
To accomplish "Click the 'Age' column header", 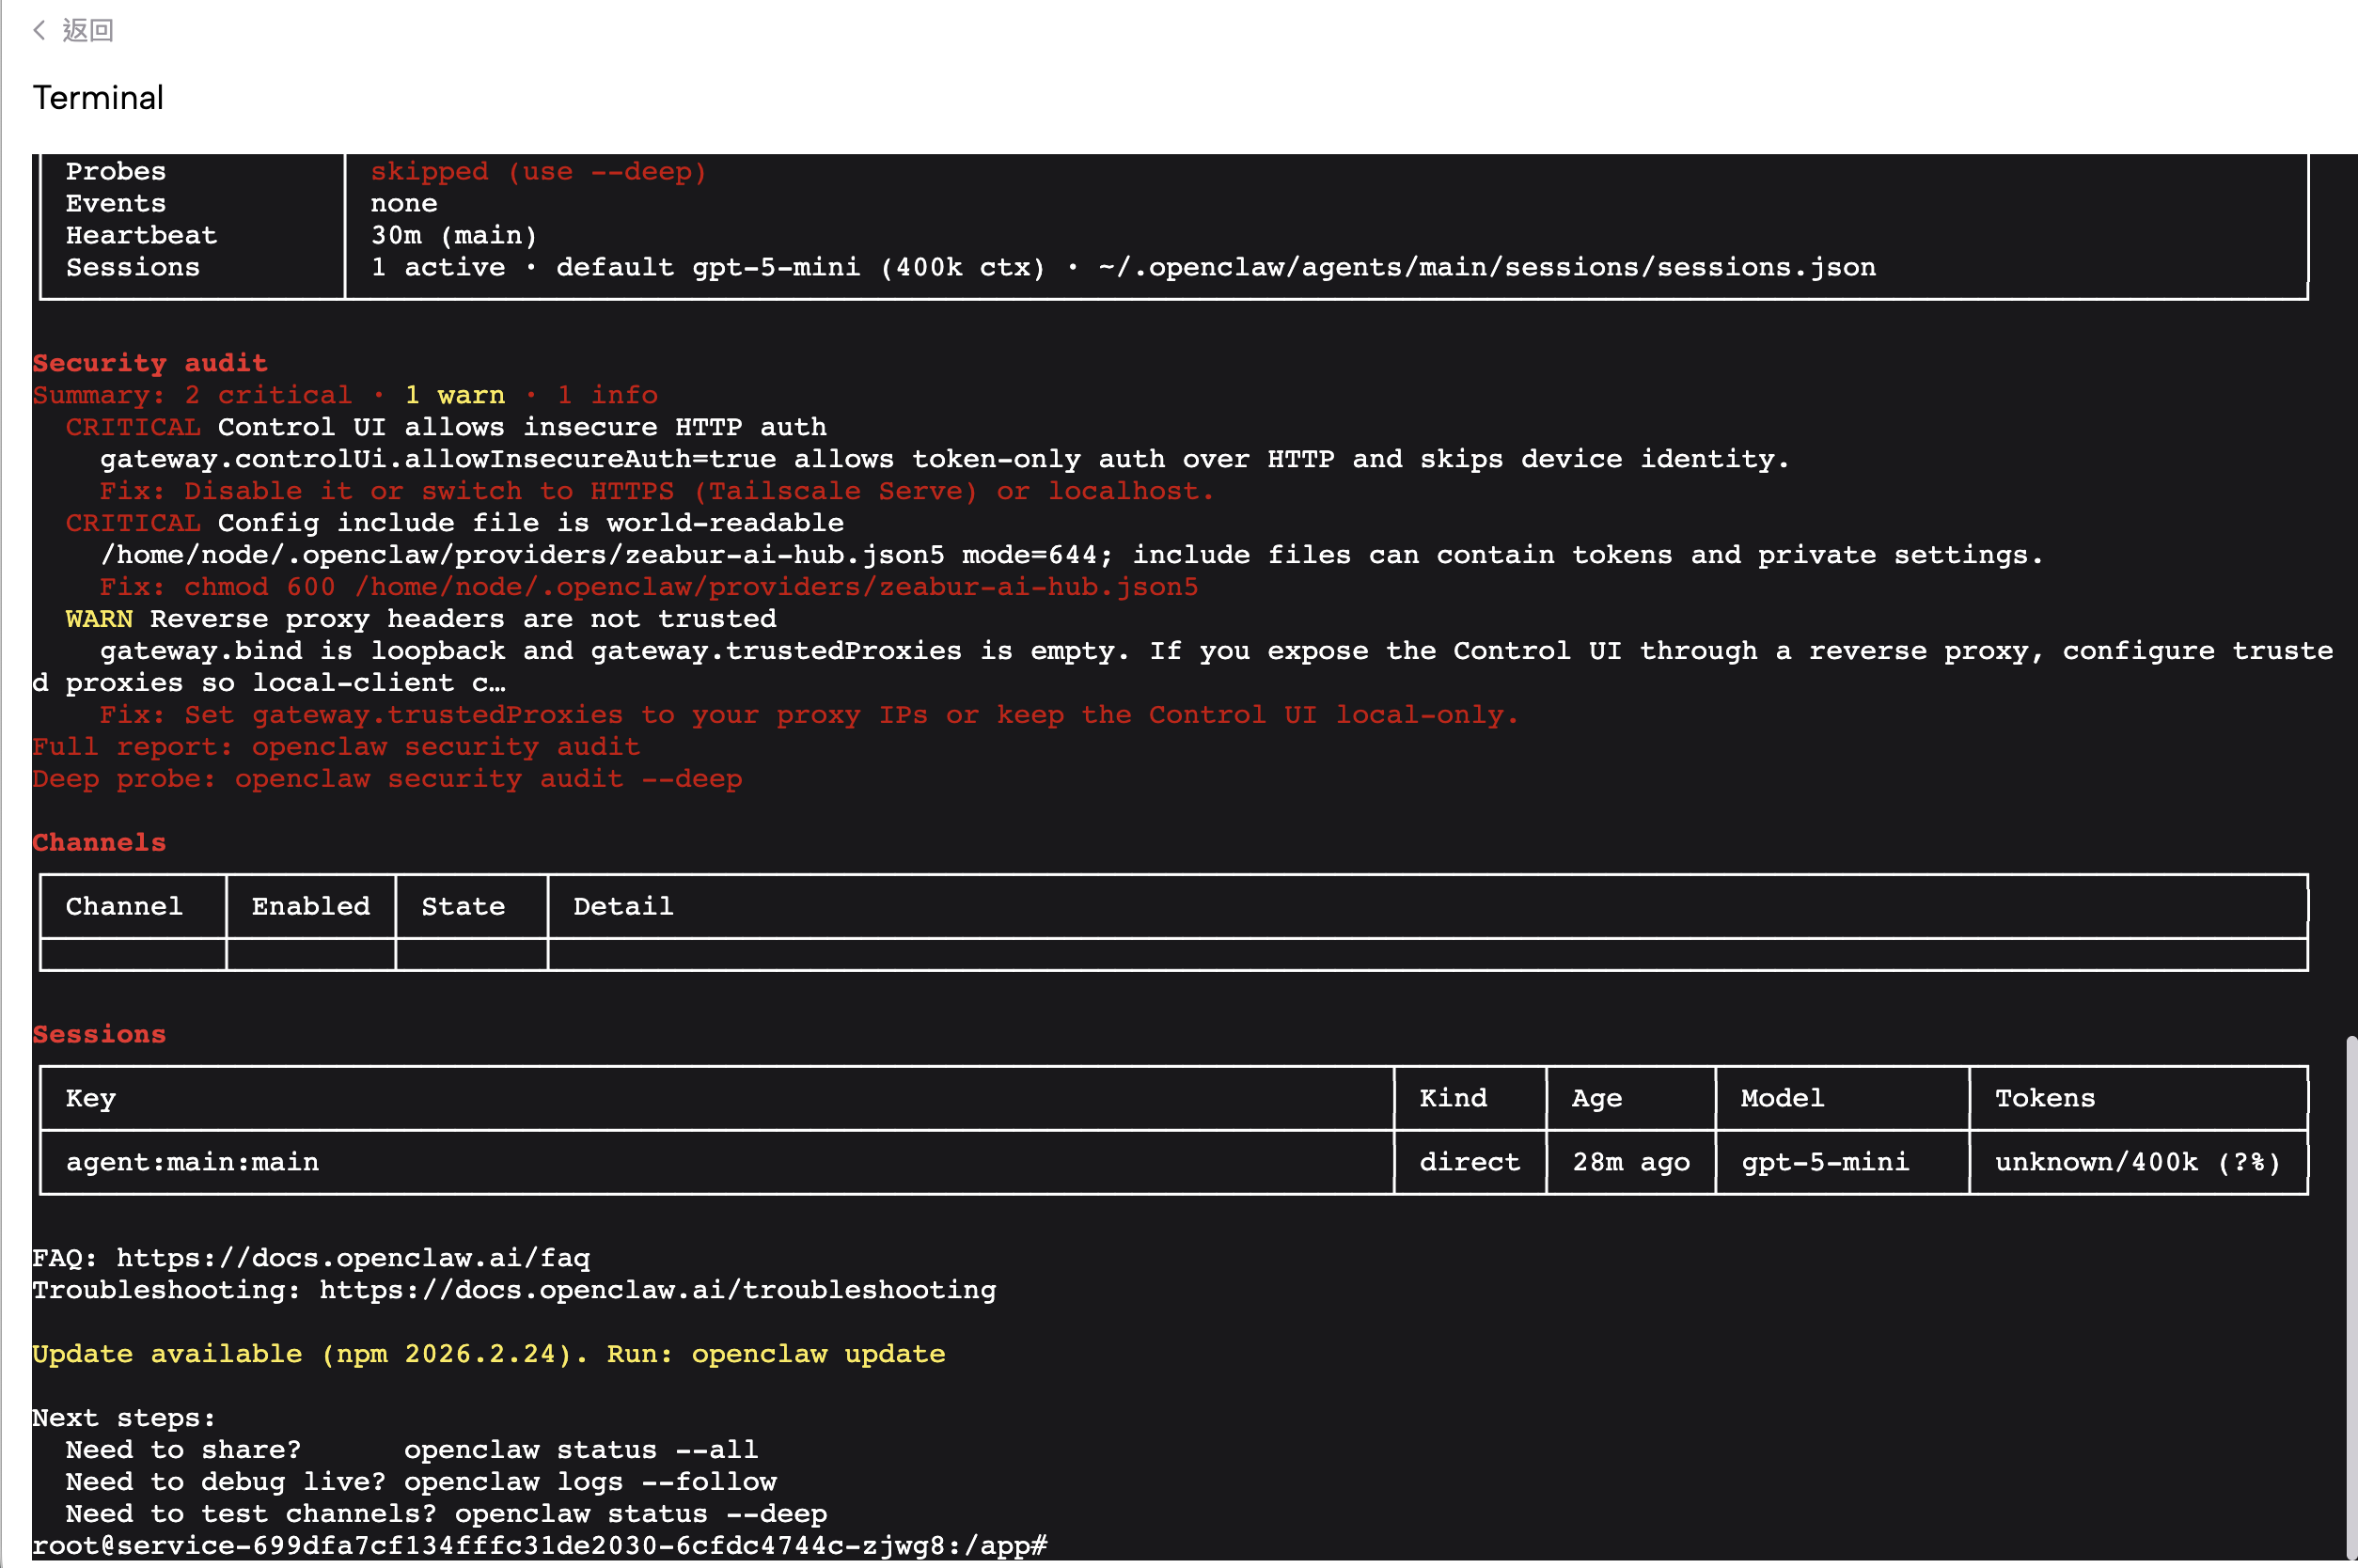I will [x=1596, y=1097].
